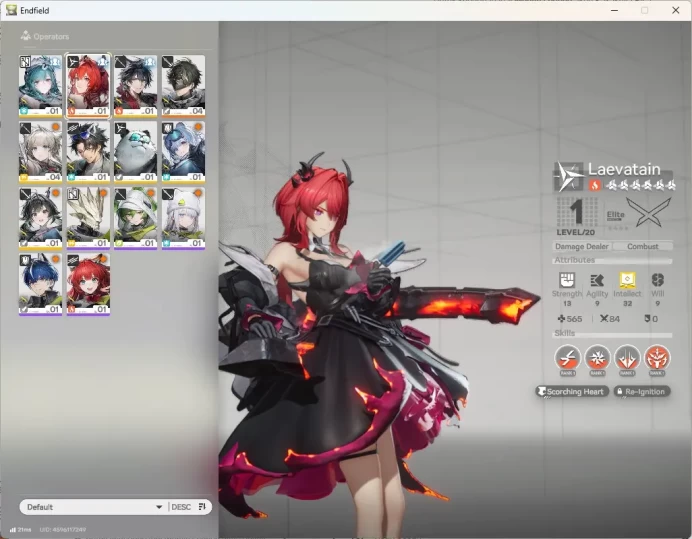Select the white dragon creature operator card
692x539 pixels.
coord(88,218)
